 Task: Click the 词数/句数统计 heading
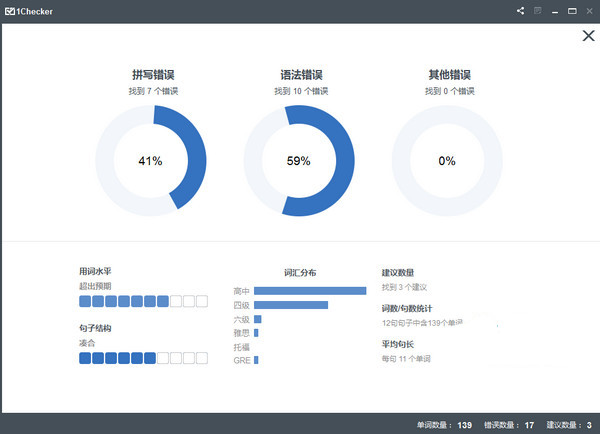pos(407,308)
